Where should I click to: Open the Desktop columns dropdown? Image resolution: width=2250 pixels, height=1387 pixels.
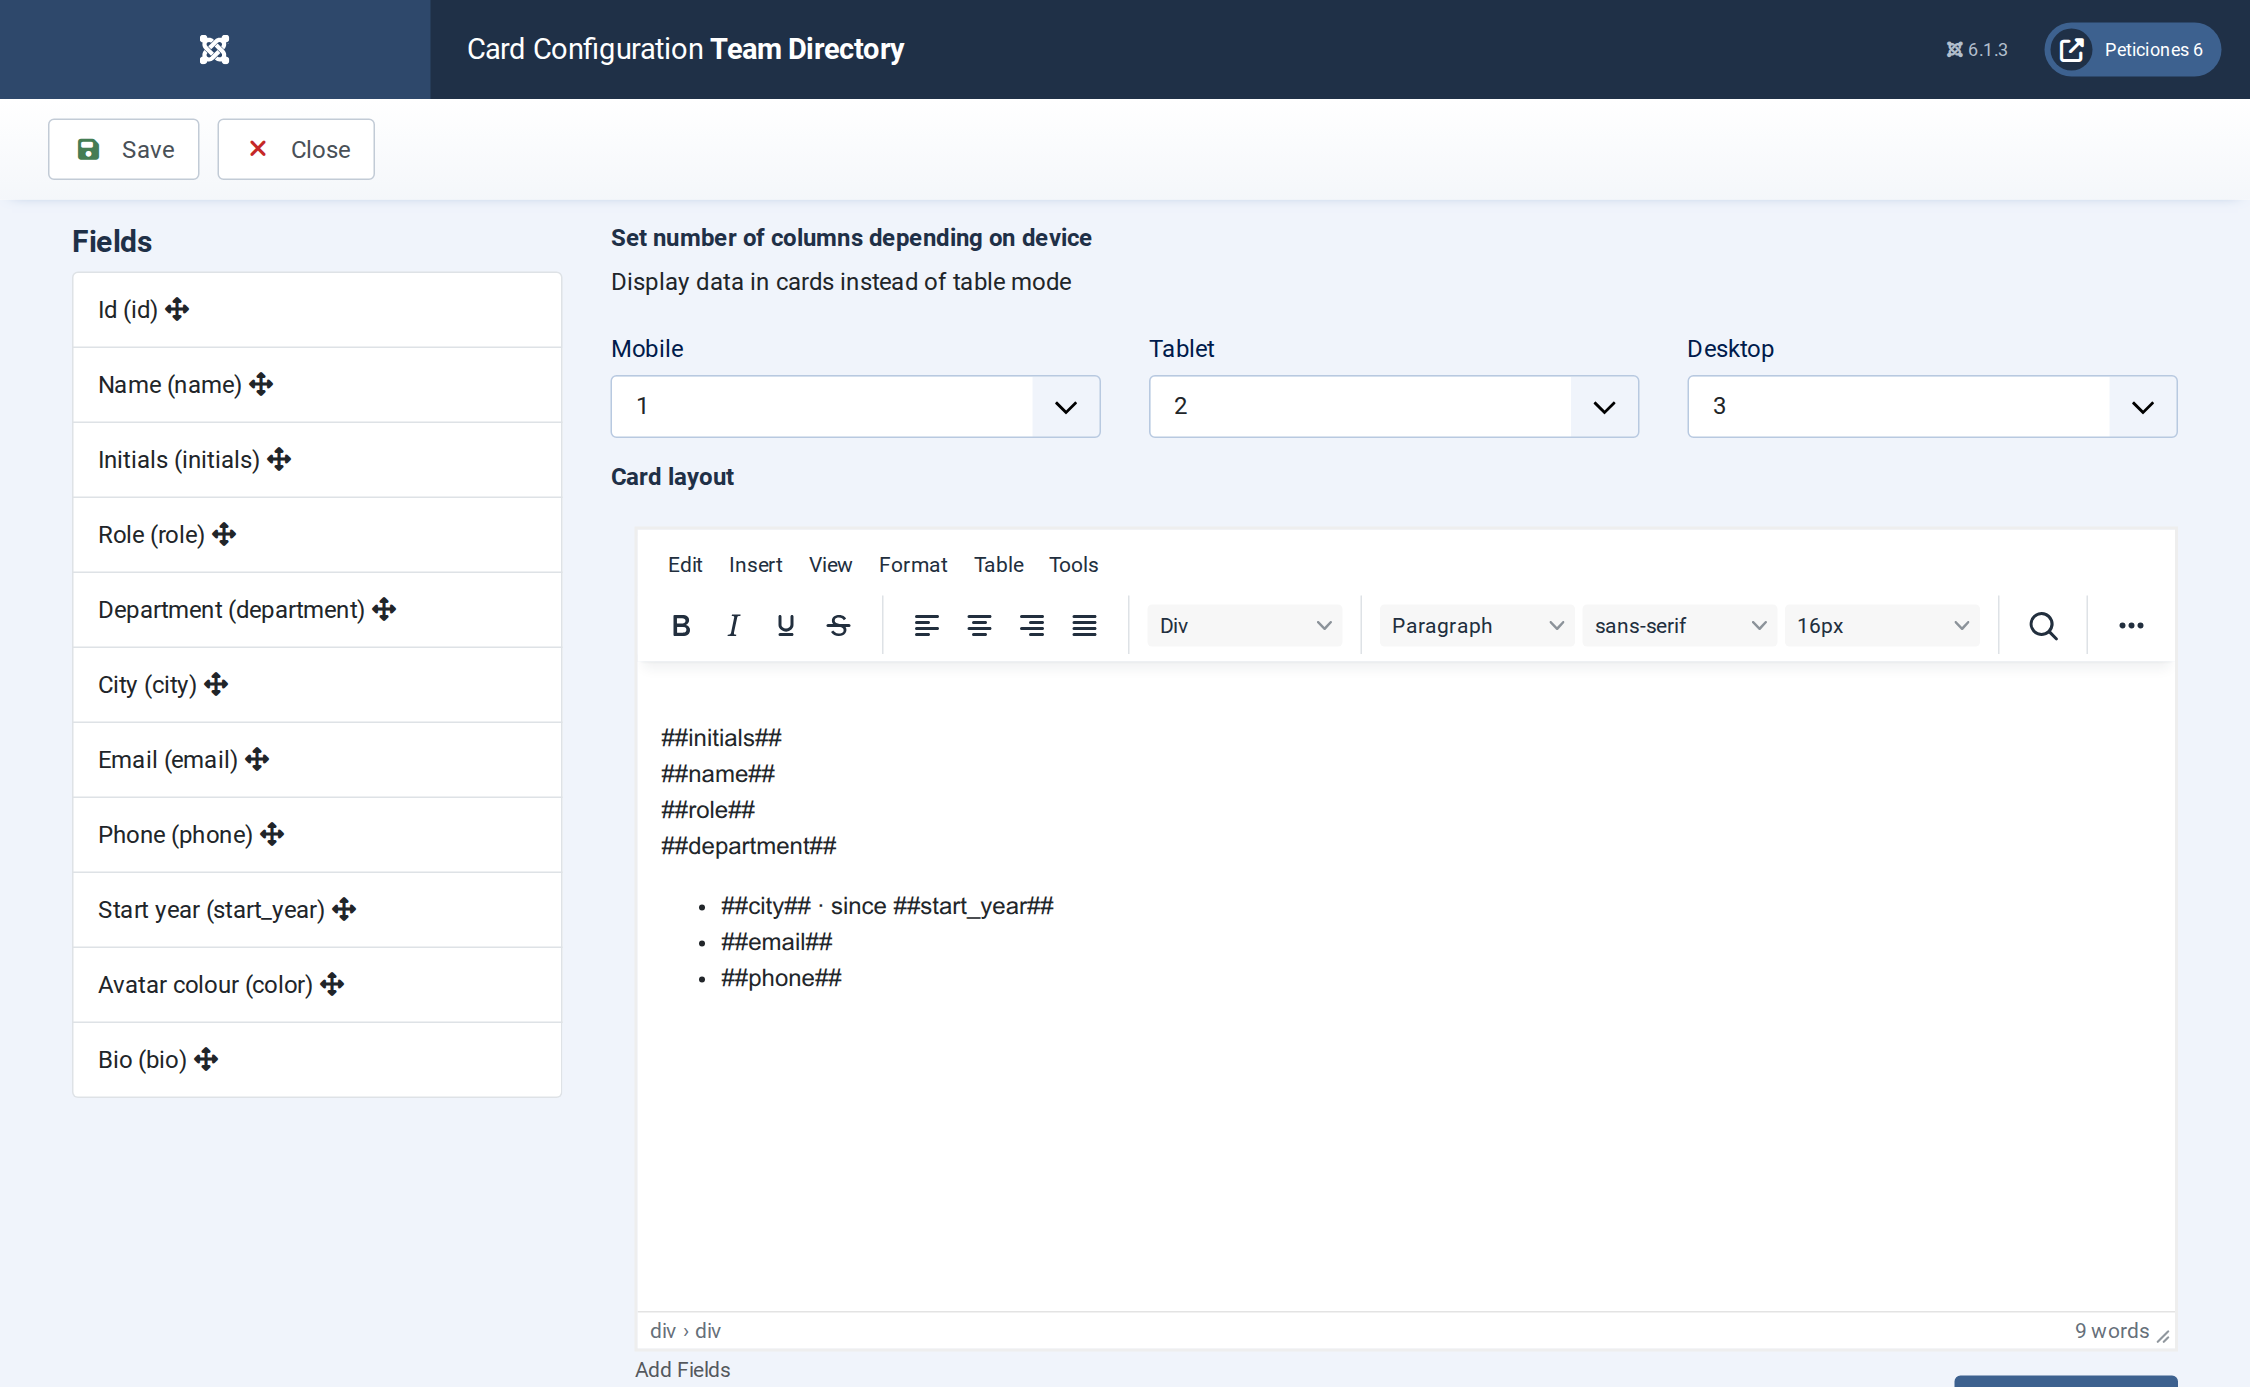pos(1931,406)
